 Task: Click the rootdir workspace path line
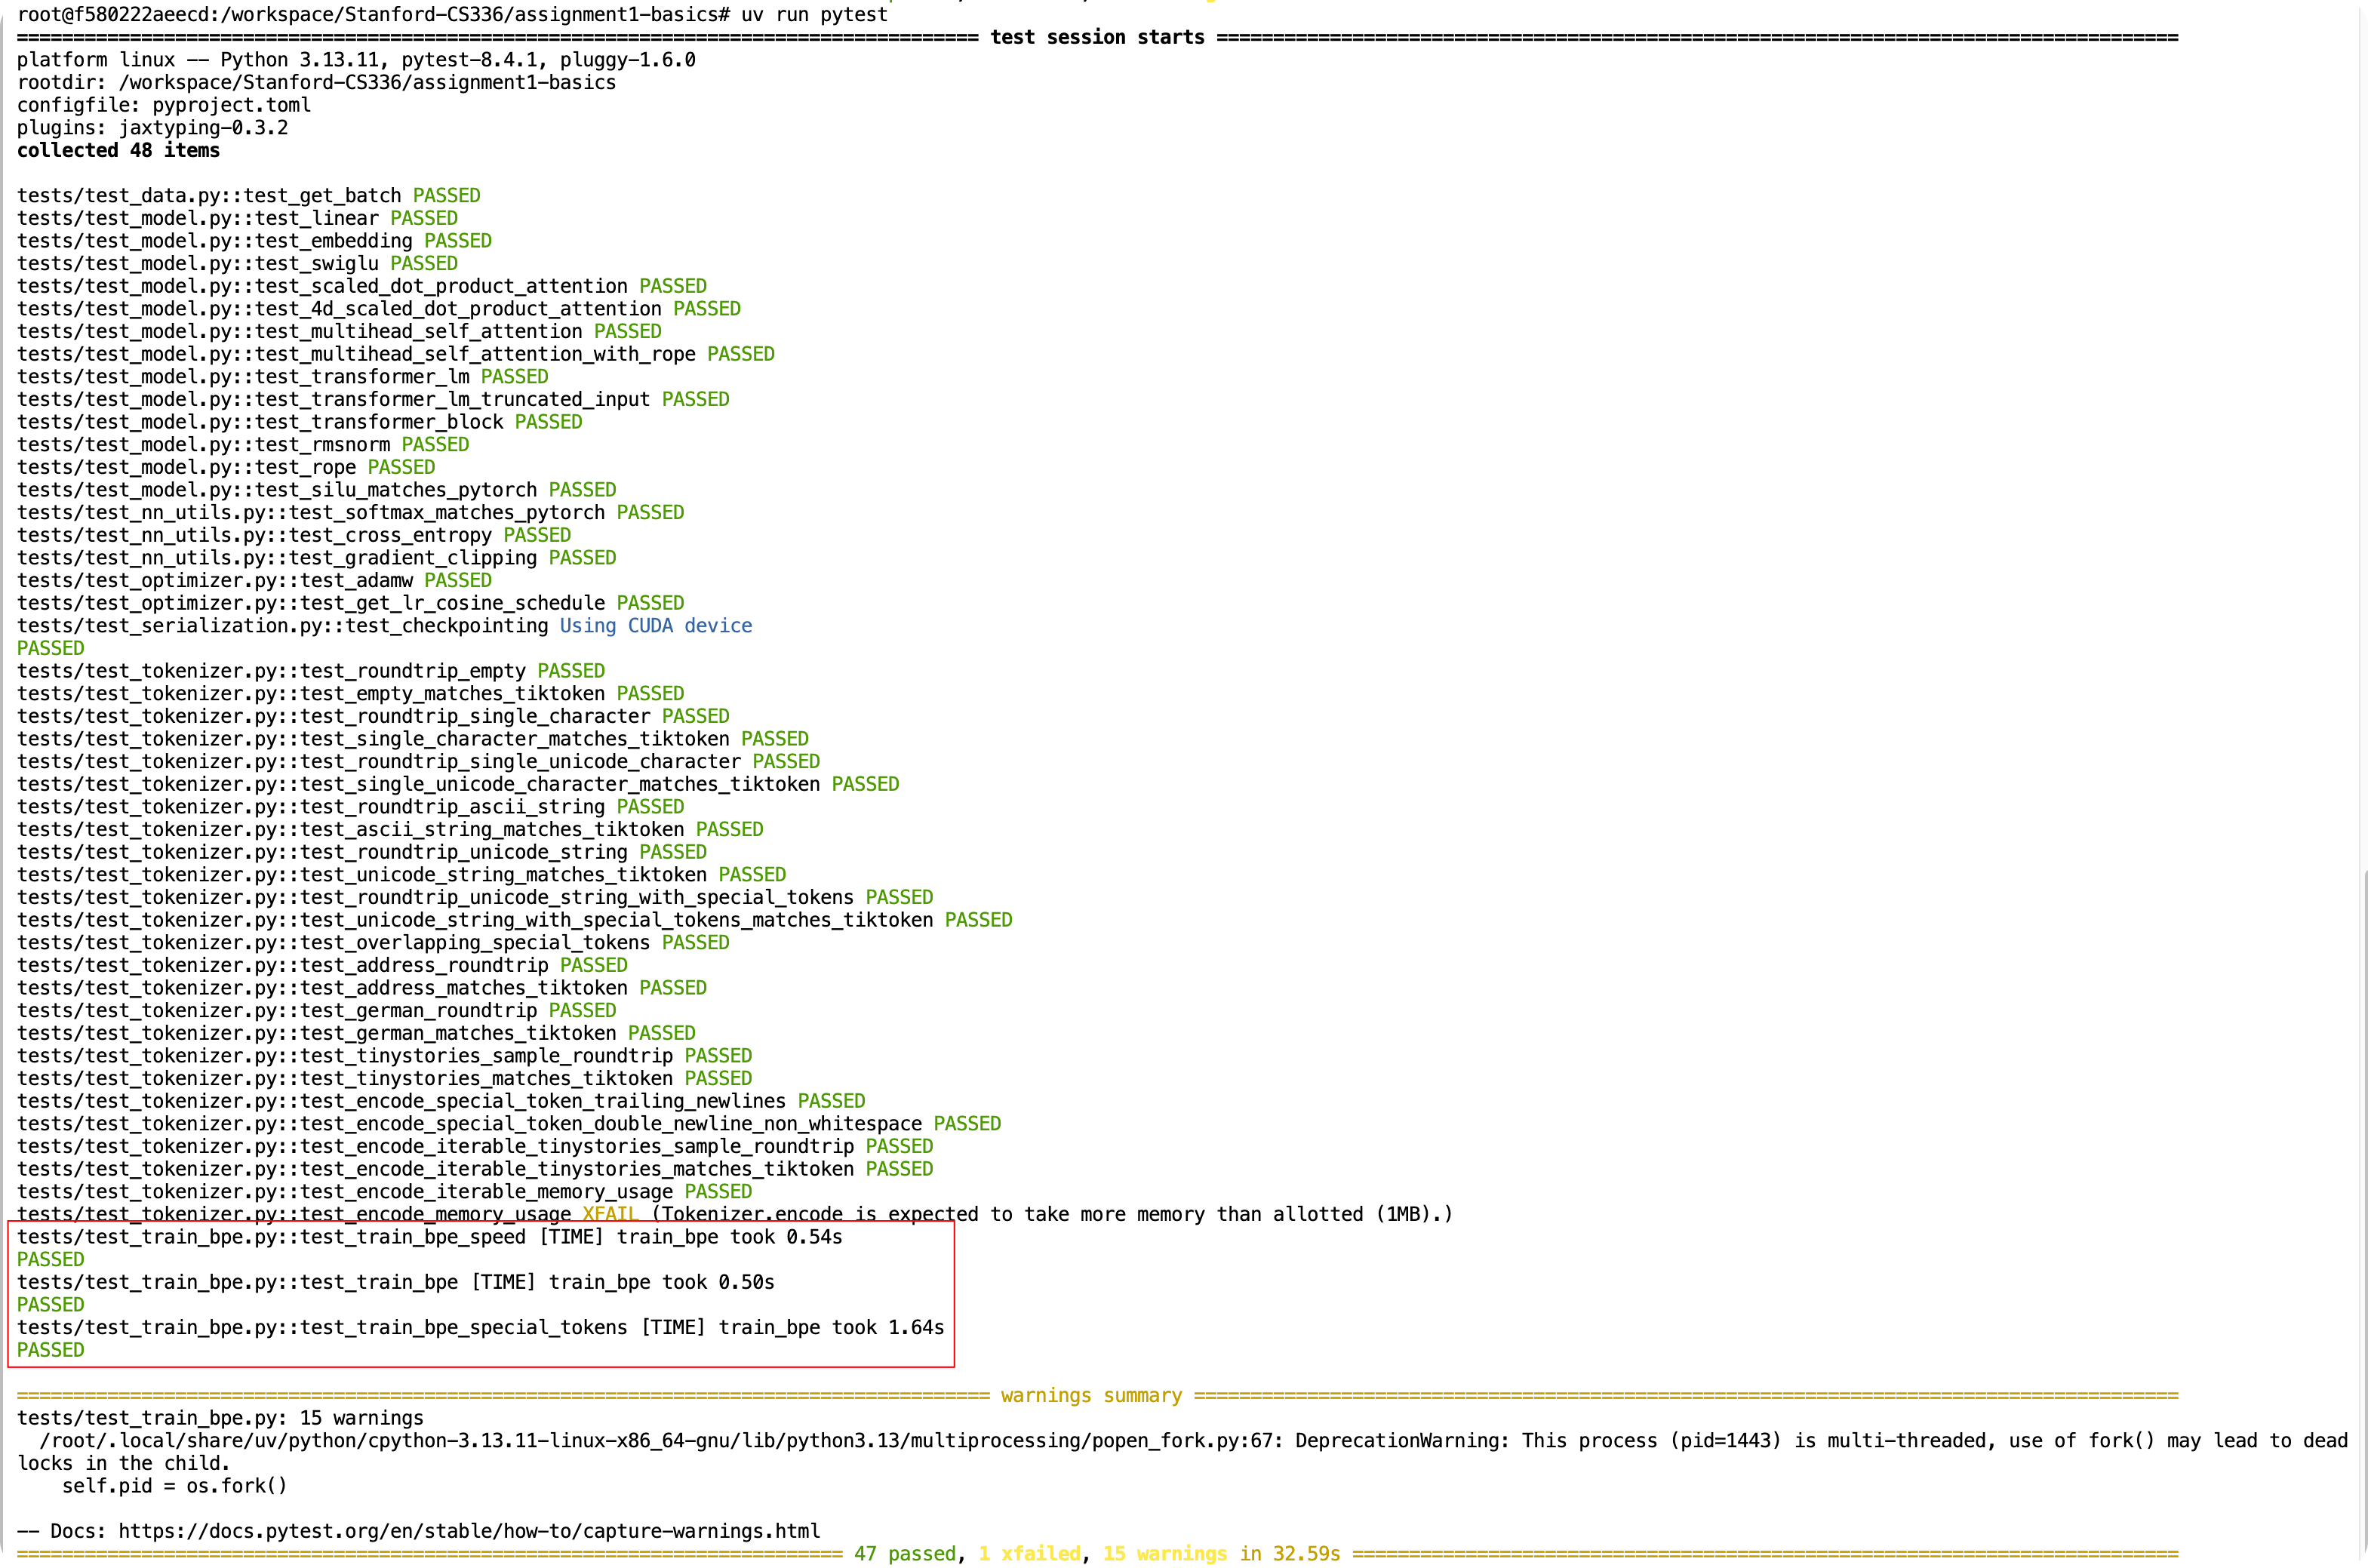pos(316,83)
